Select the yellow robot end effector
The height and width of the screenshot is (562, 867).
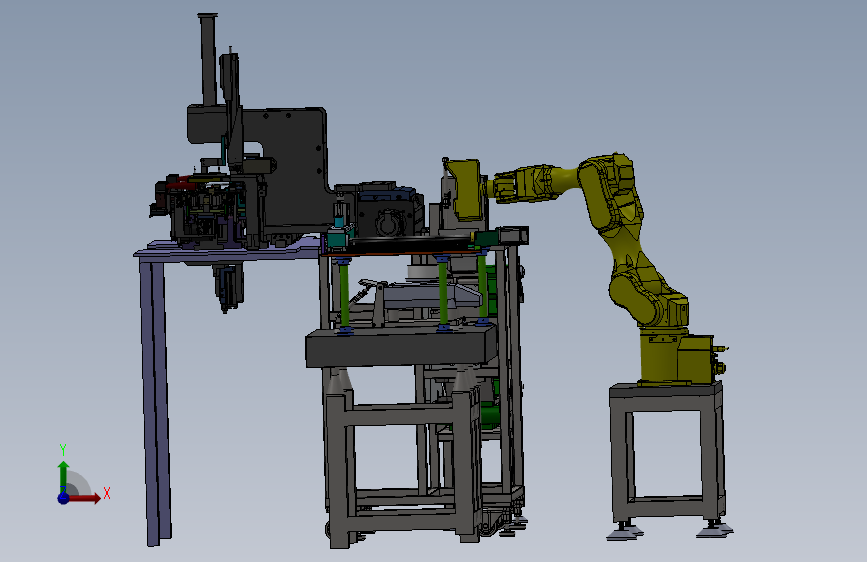click(x=466, y=190)
